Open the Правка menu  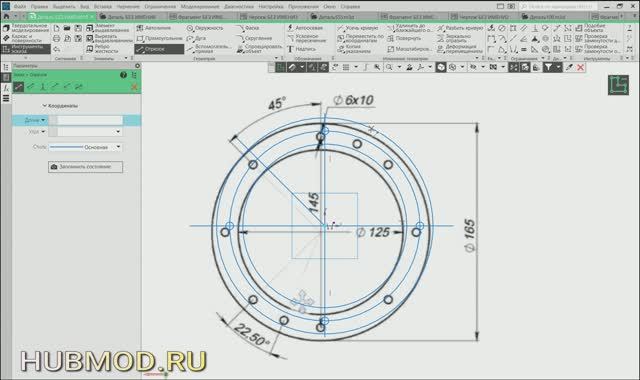tap(39, 7)
